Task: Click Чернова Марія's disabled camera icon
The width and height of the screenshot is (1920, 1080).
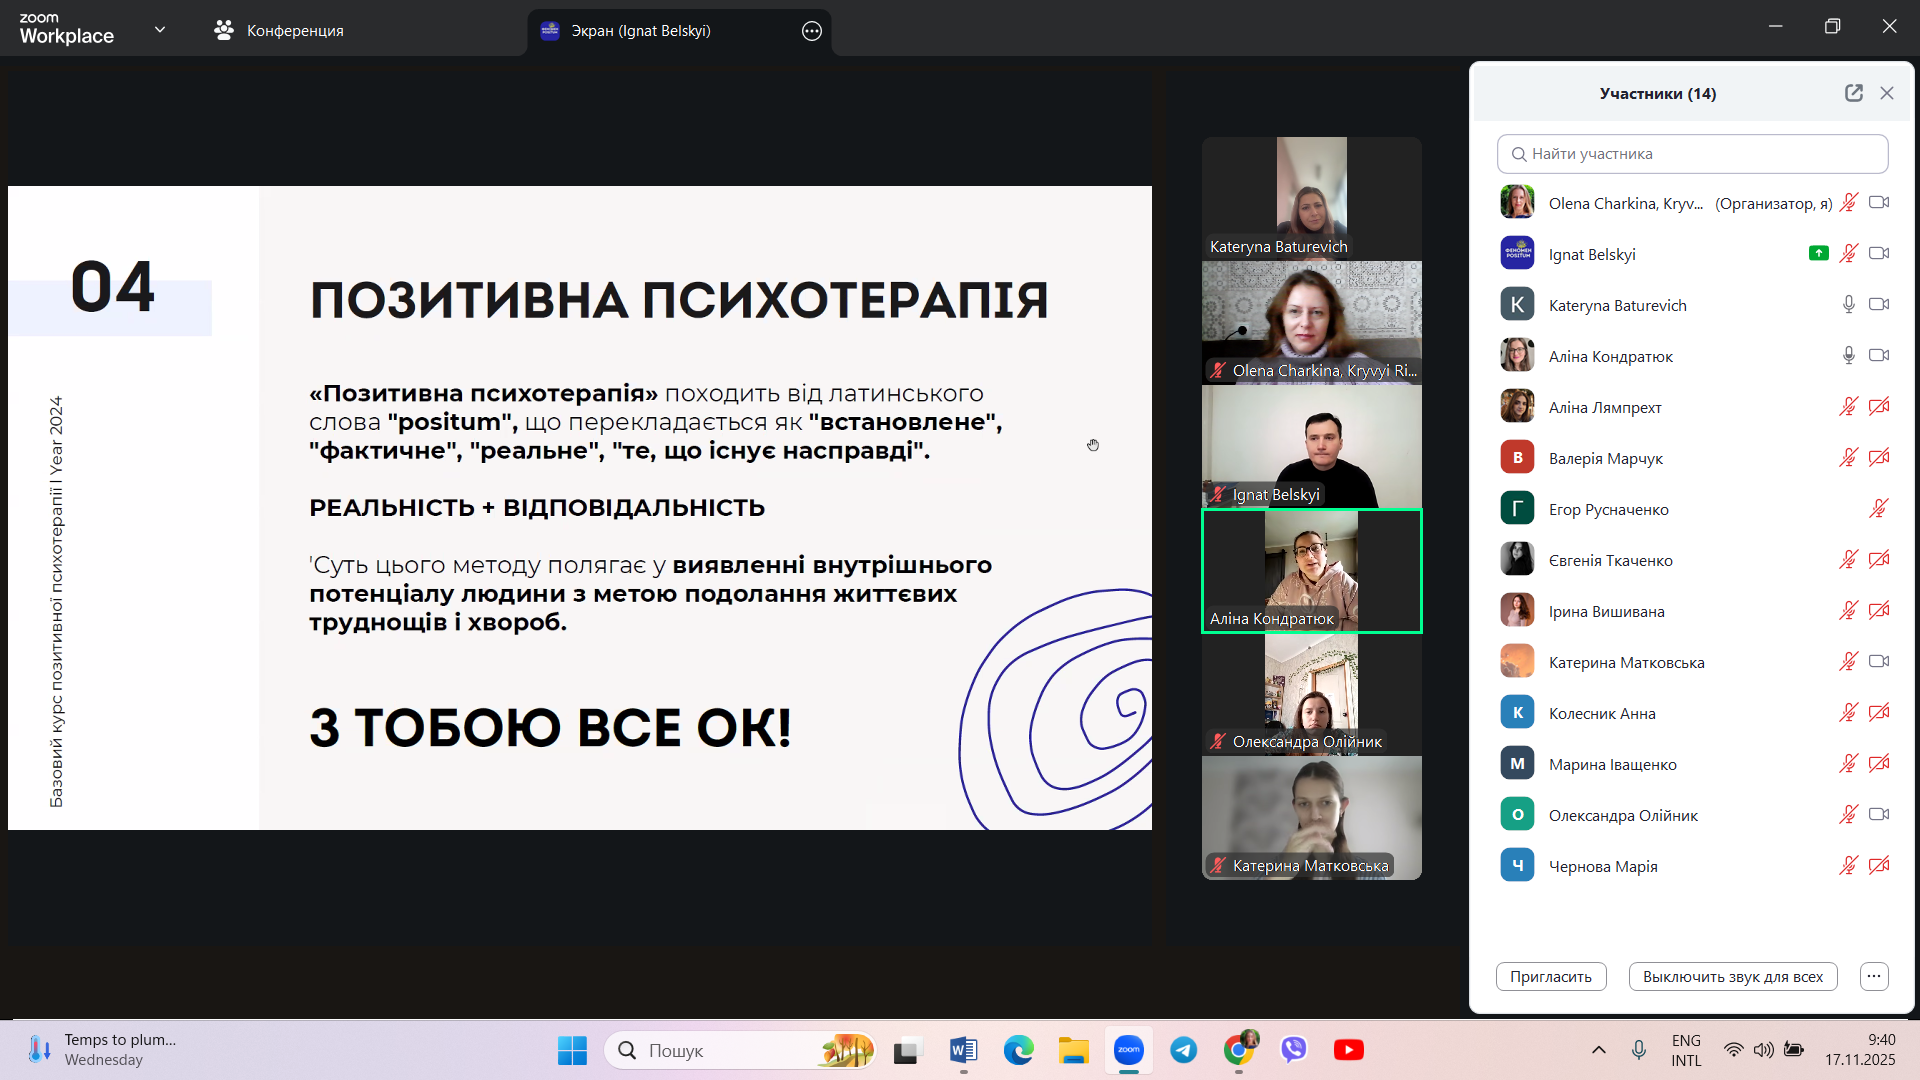Action: tap(1879, 866)
